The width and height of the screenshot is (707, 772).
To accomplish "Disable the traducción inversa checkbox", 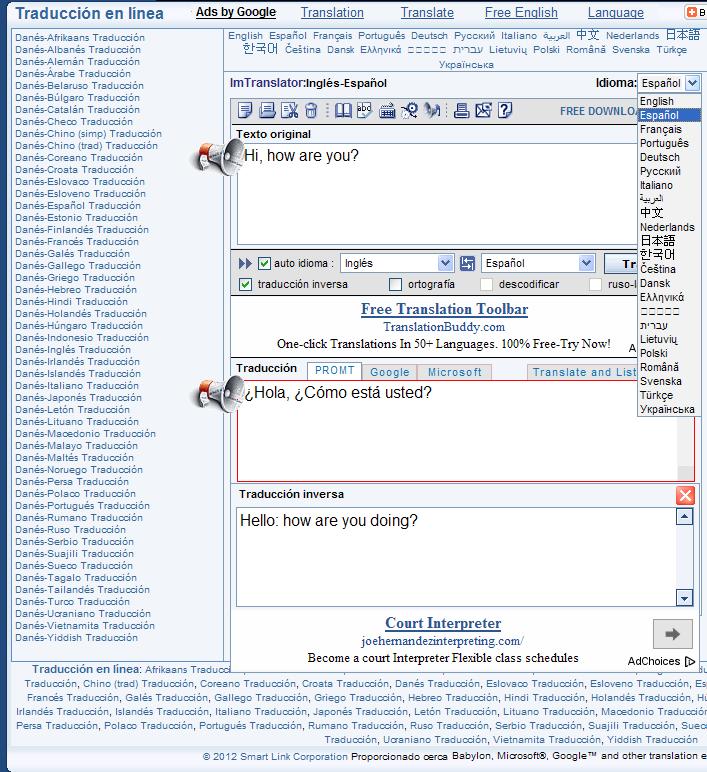I will (246, 285).
